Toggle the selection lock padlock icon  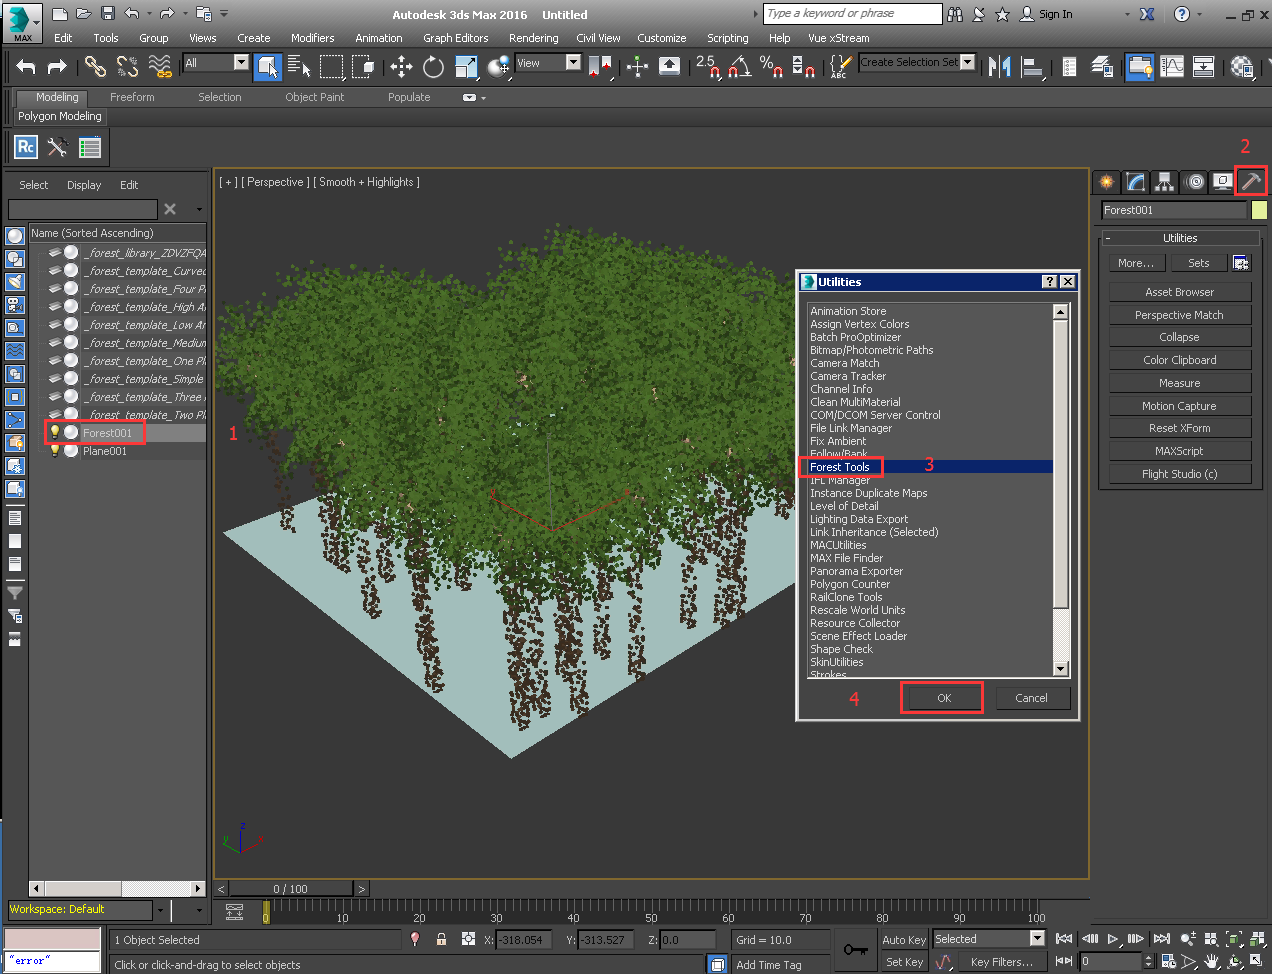click(x=441, y=939)
